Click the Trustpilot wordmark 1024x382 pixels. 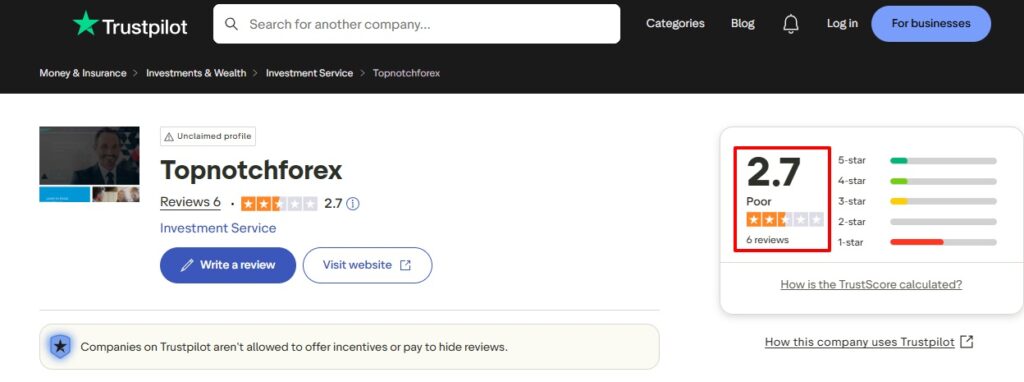tap(145, 27)
